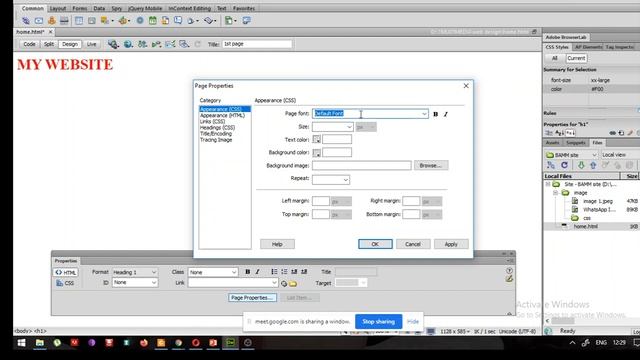
Task: Insert a server-side include icon
Action: click(x=165, y=20)
